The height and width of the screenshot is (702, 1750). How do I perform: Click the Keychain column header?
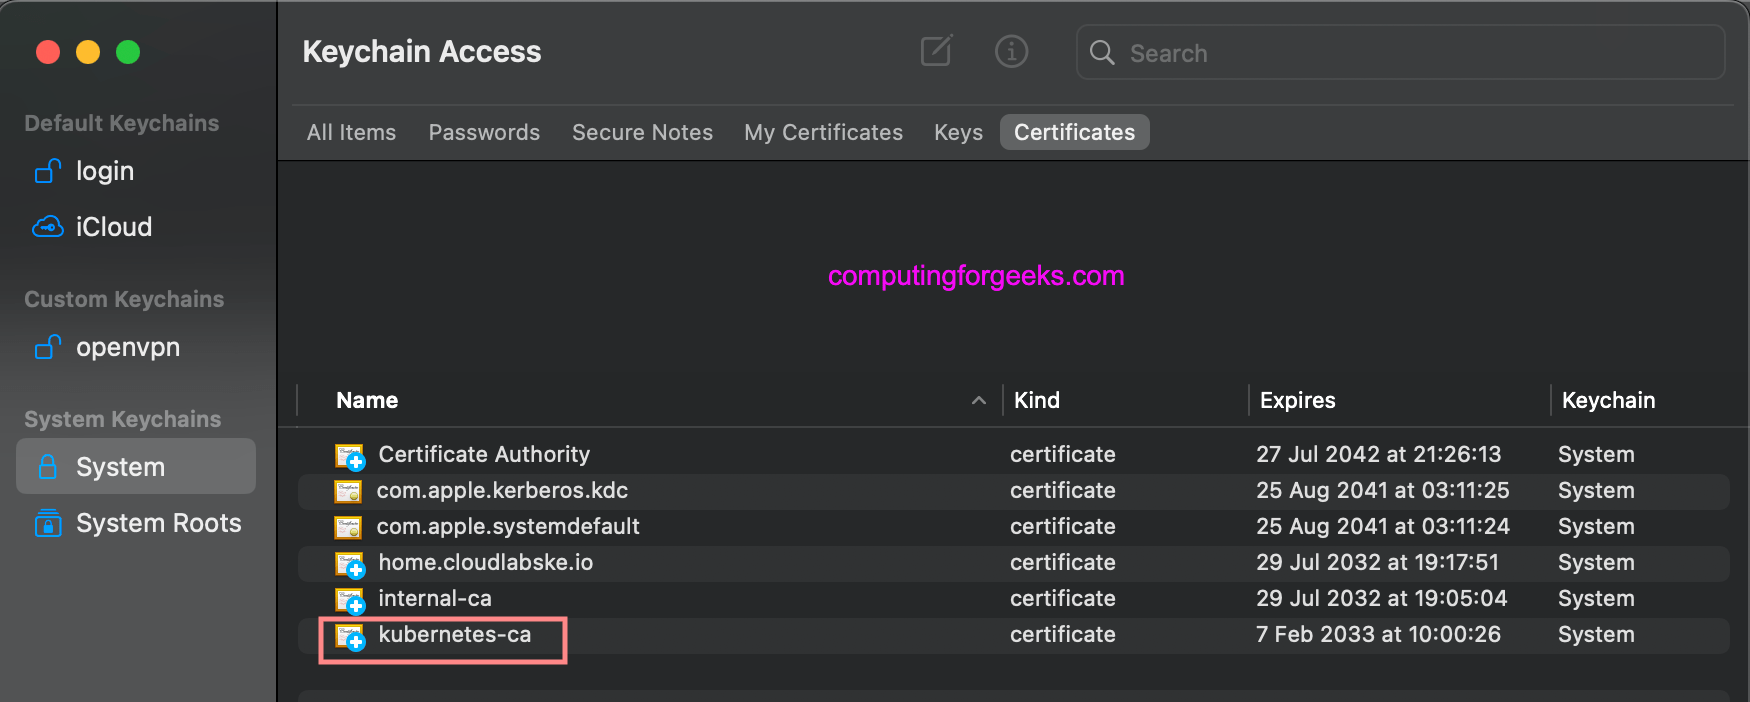click(1608, 400)
